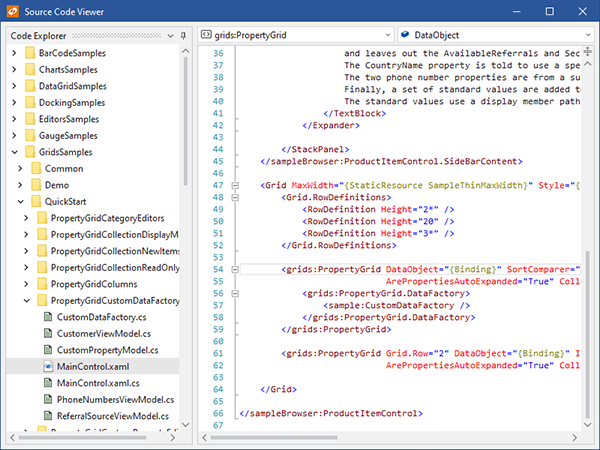Expand the EditorsSamples folder
The width and height of the screenshot is (600, 450).
pos(15,119)
